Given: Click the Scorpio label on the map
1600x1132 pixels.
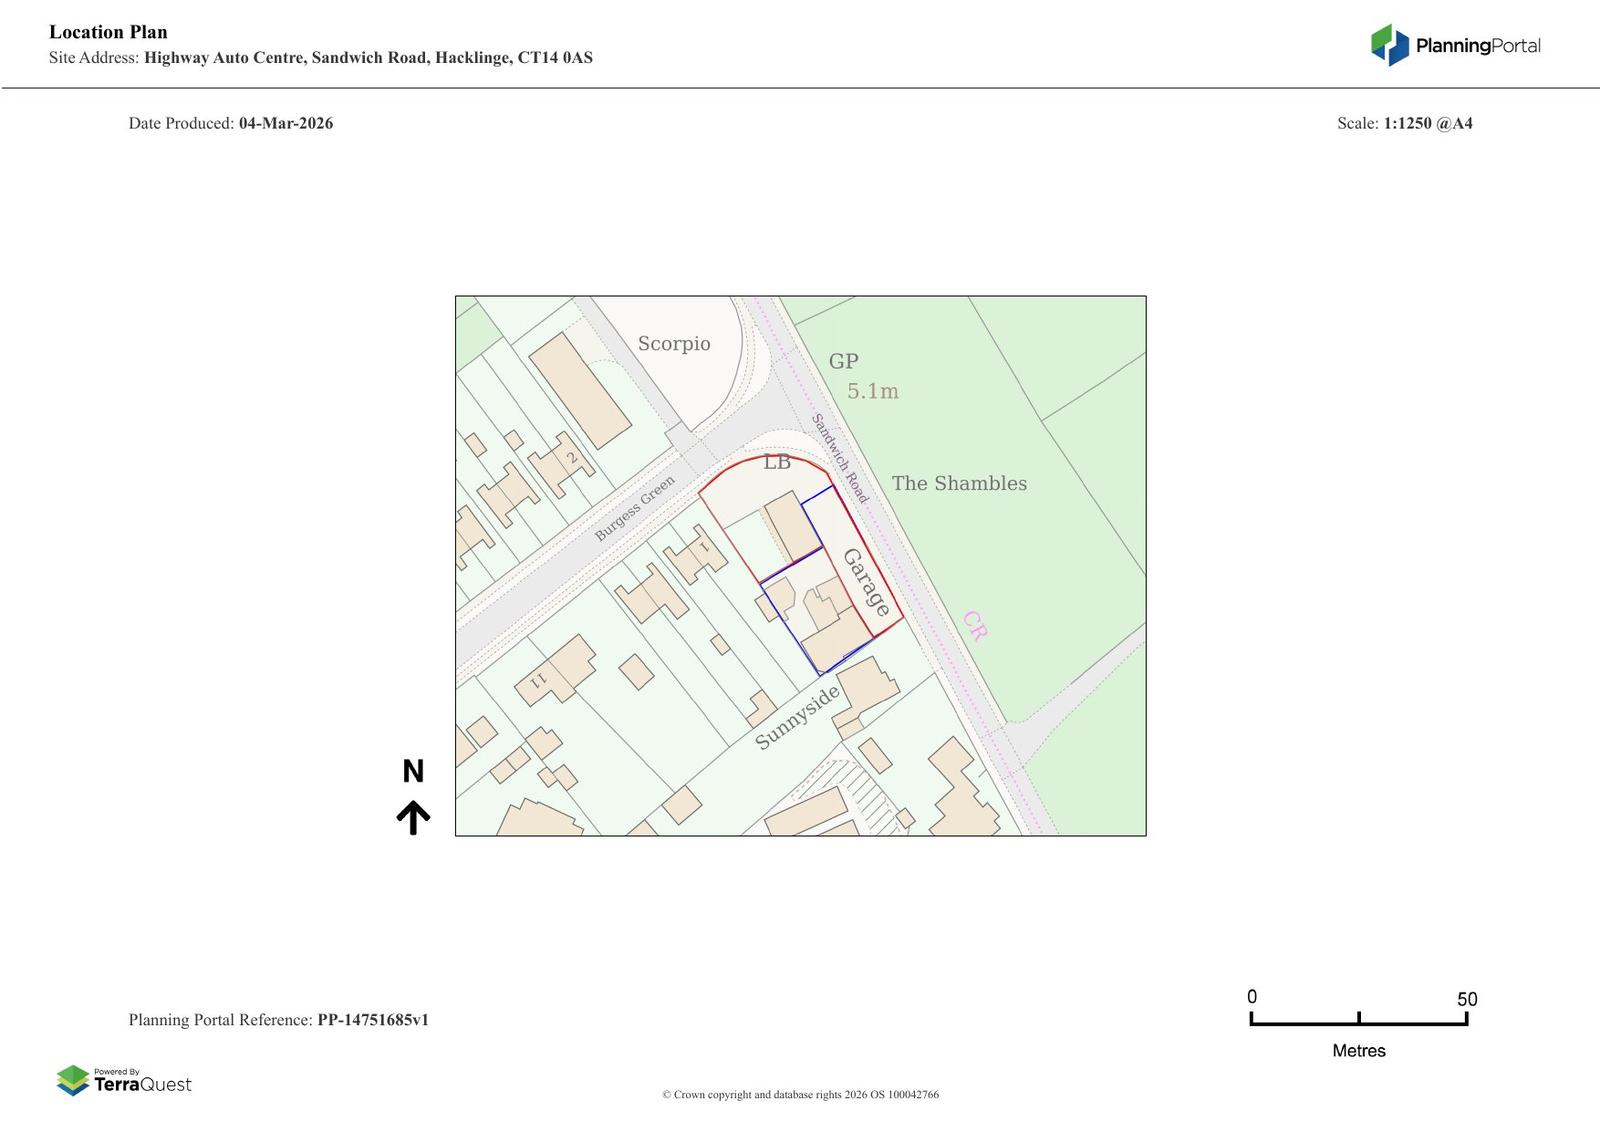Looking at the screenshot, I should coord(674,343).
